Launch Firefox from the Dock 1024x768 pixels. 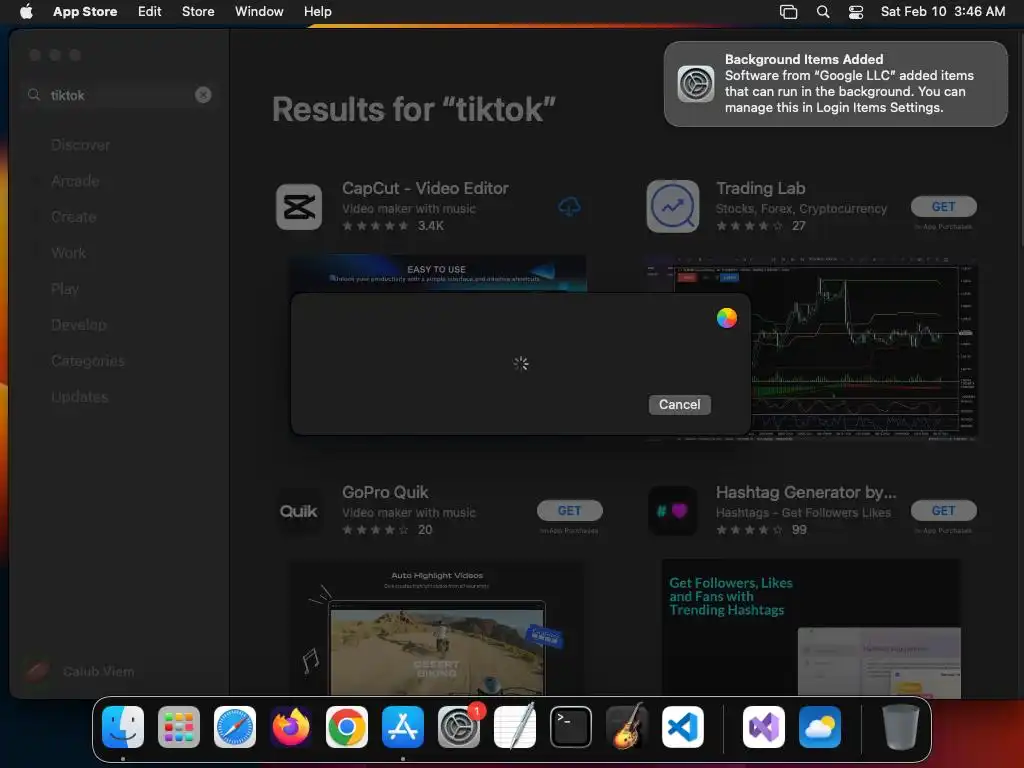pos(291,727)
